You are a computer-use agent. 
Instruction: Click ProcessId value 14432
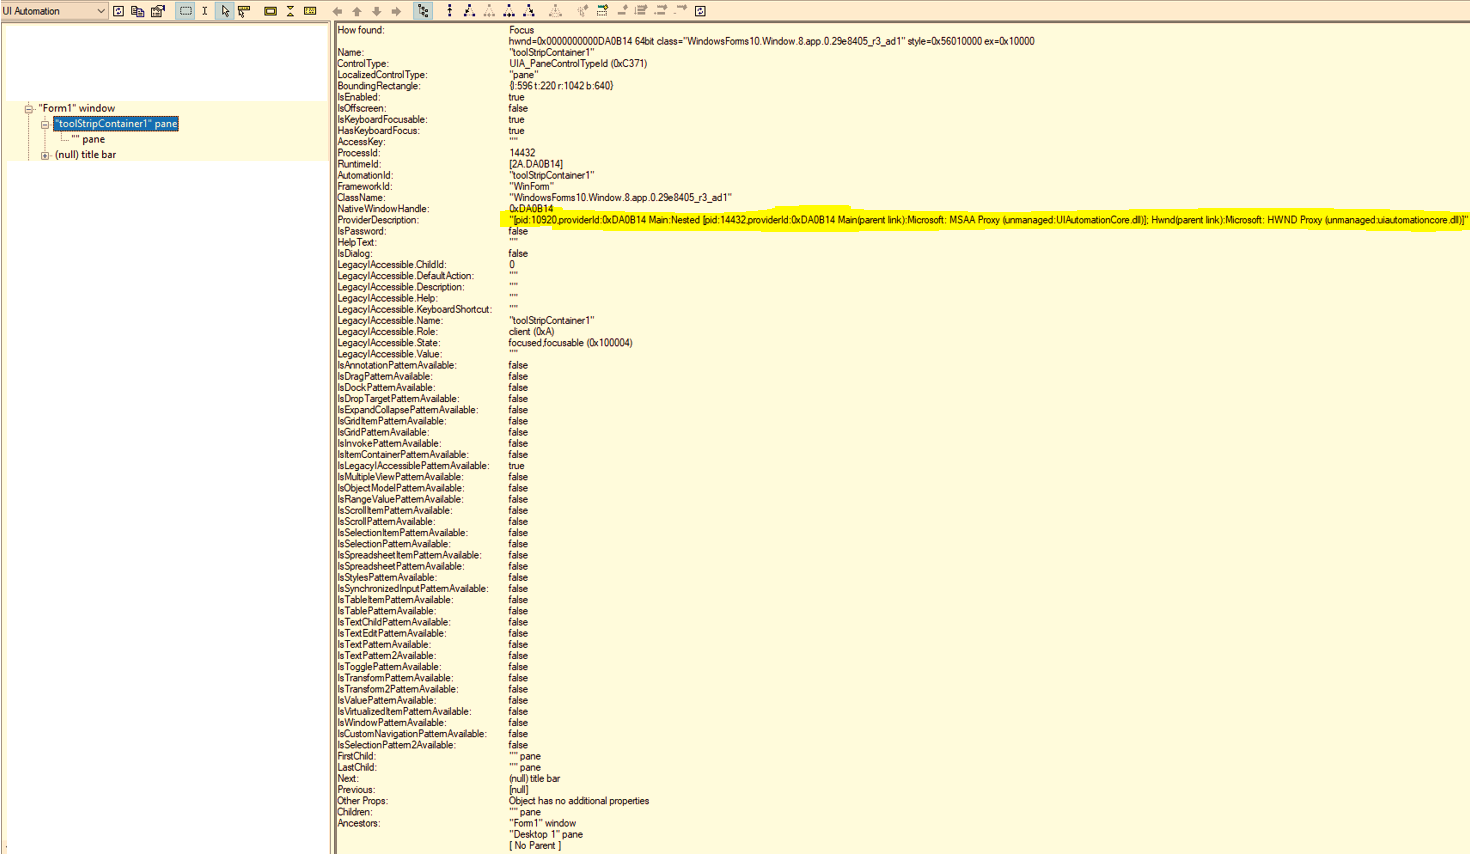(522, 153)
